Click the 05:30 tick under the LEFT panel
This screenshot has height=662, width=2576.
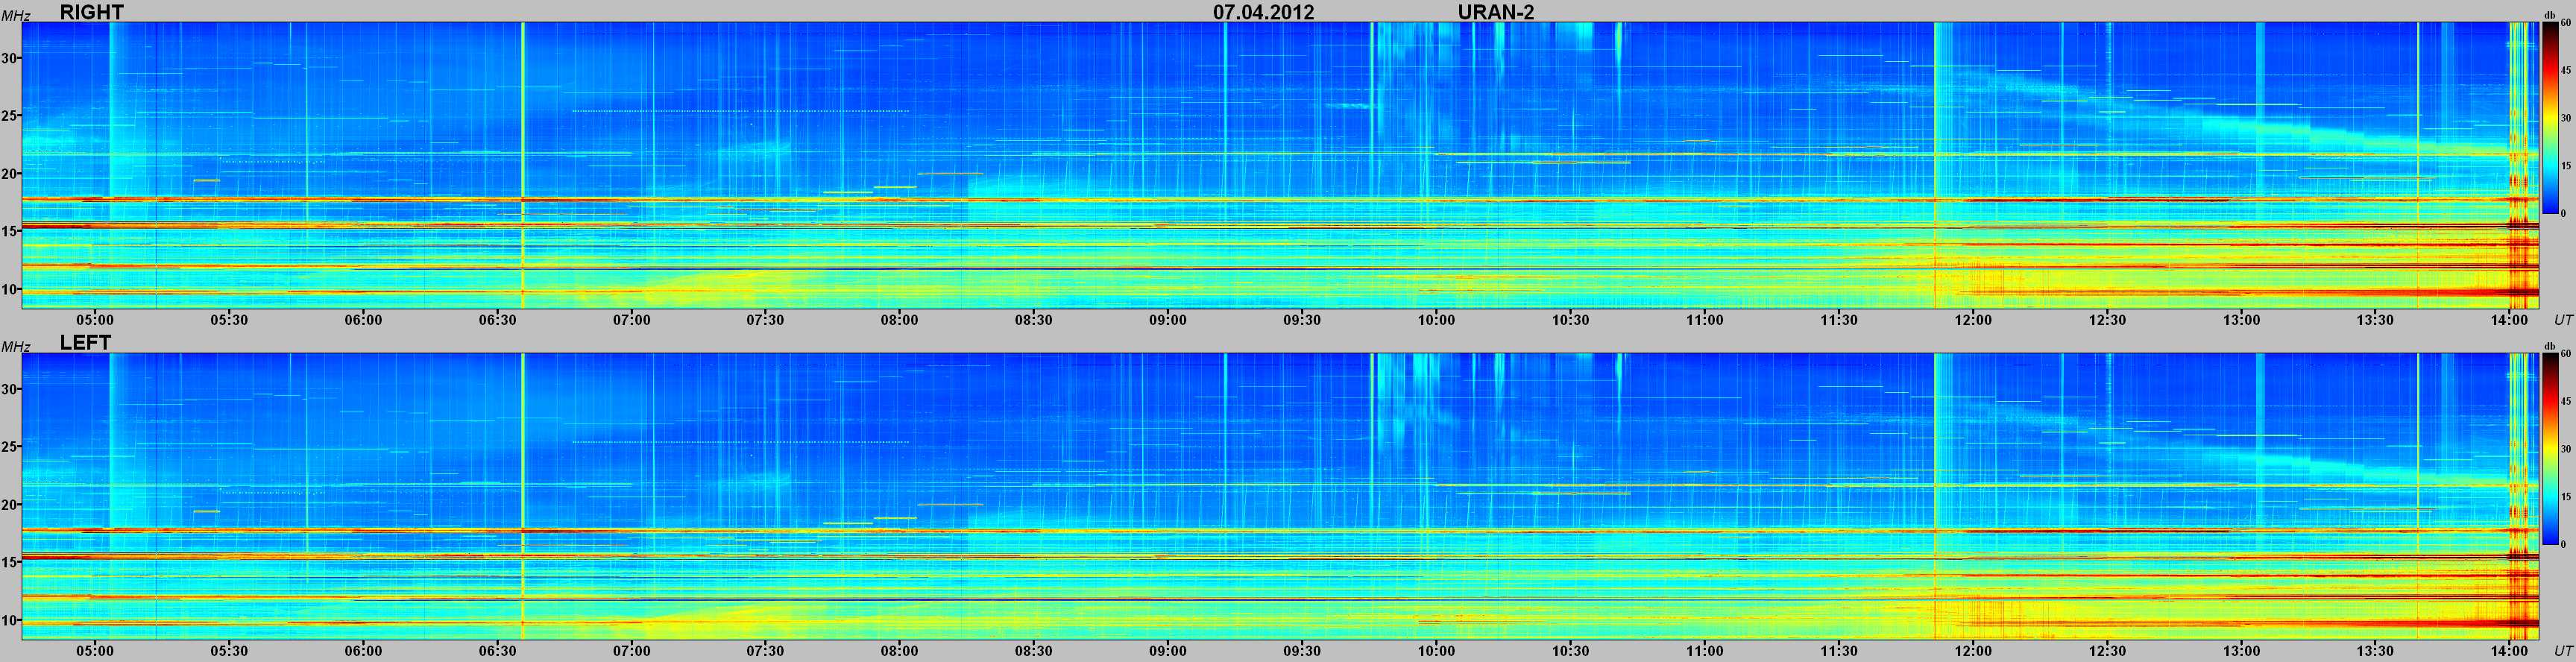tap(229, 651)
